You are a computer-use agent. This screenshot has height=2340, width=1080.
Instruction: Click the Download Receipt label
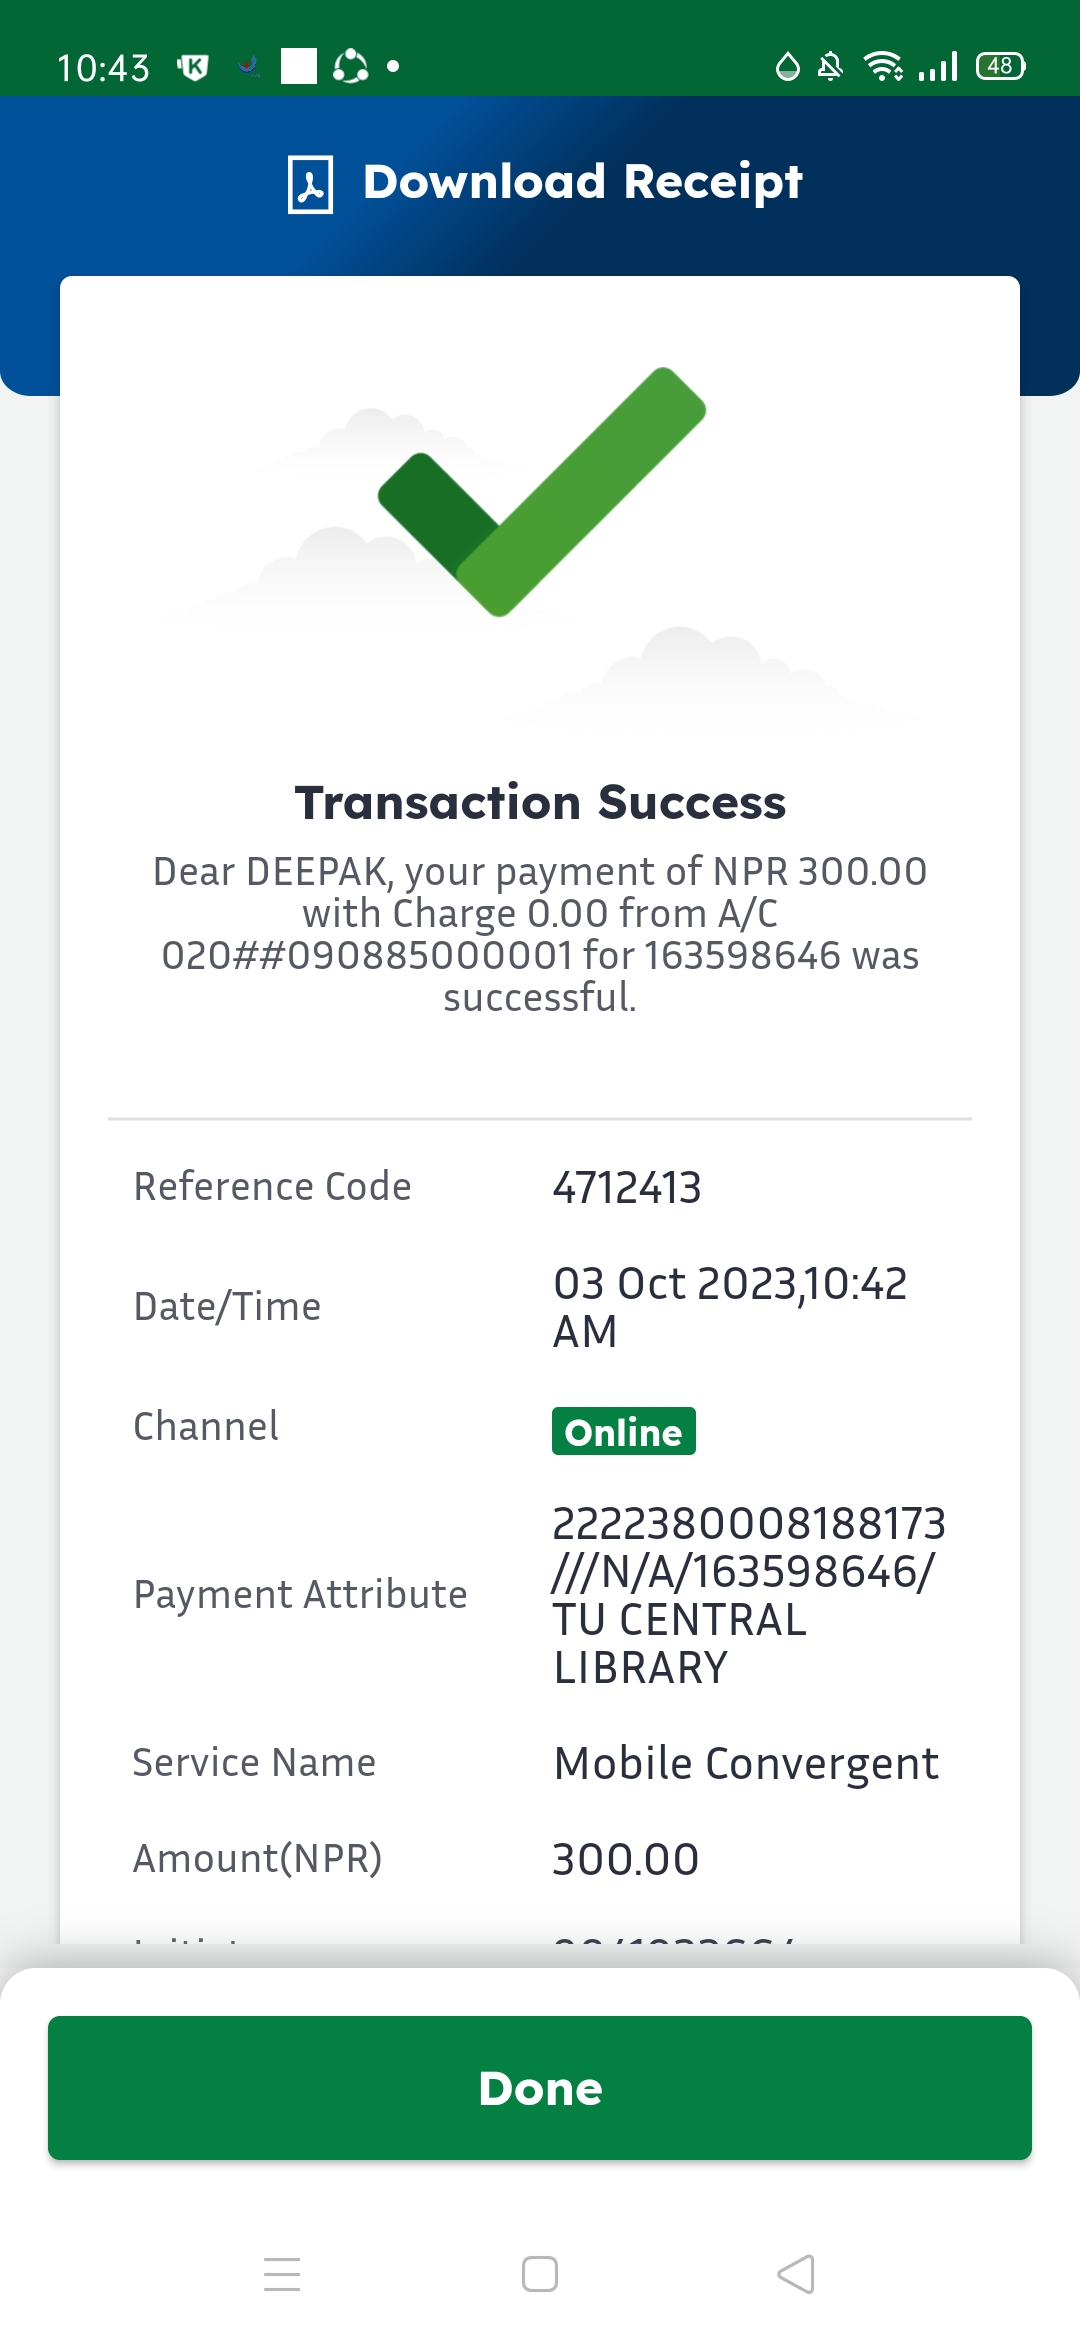point(582,182)
